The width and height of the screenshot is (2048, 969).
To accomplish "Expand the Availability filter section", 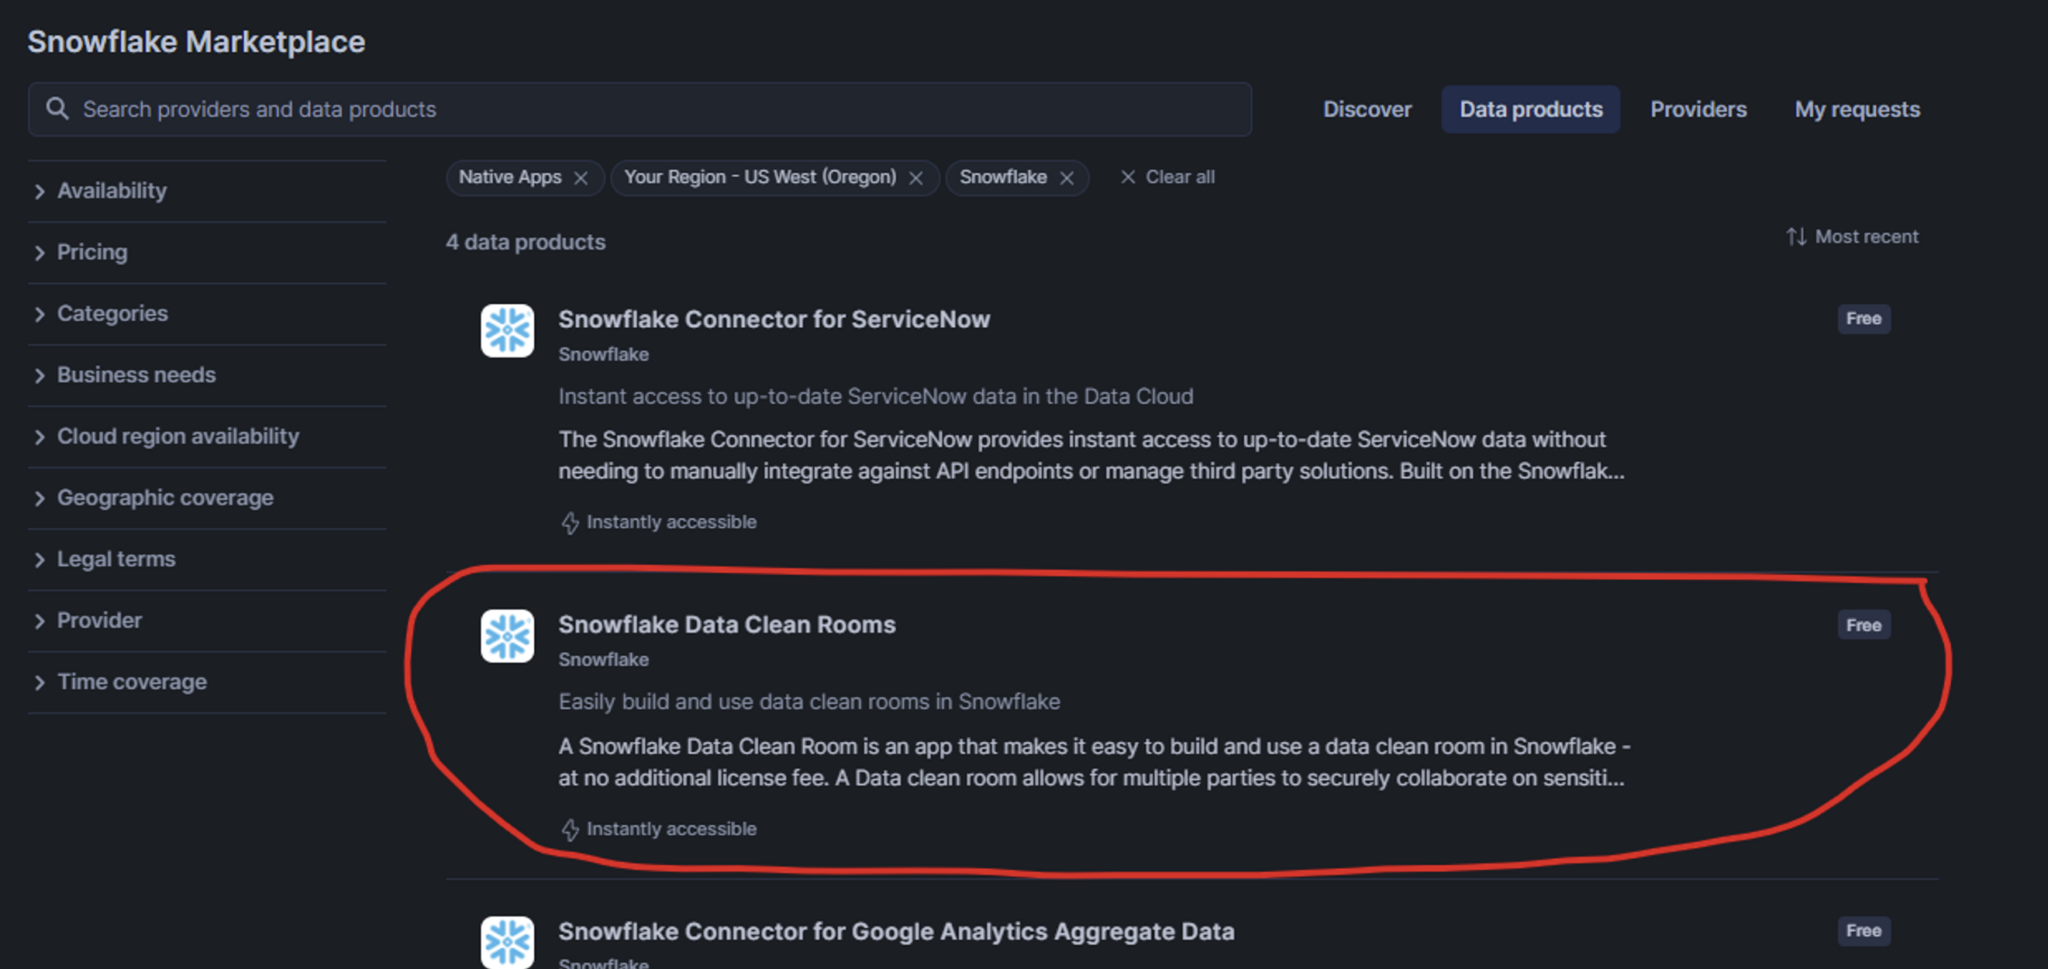I will (111, 190).
